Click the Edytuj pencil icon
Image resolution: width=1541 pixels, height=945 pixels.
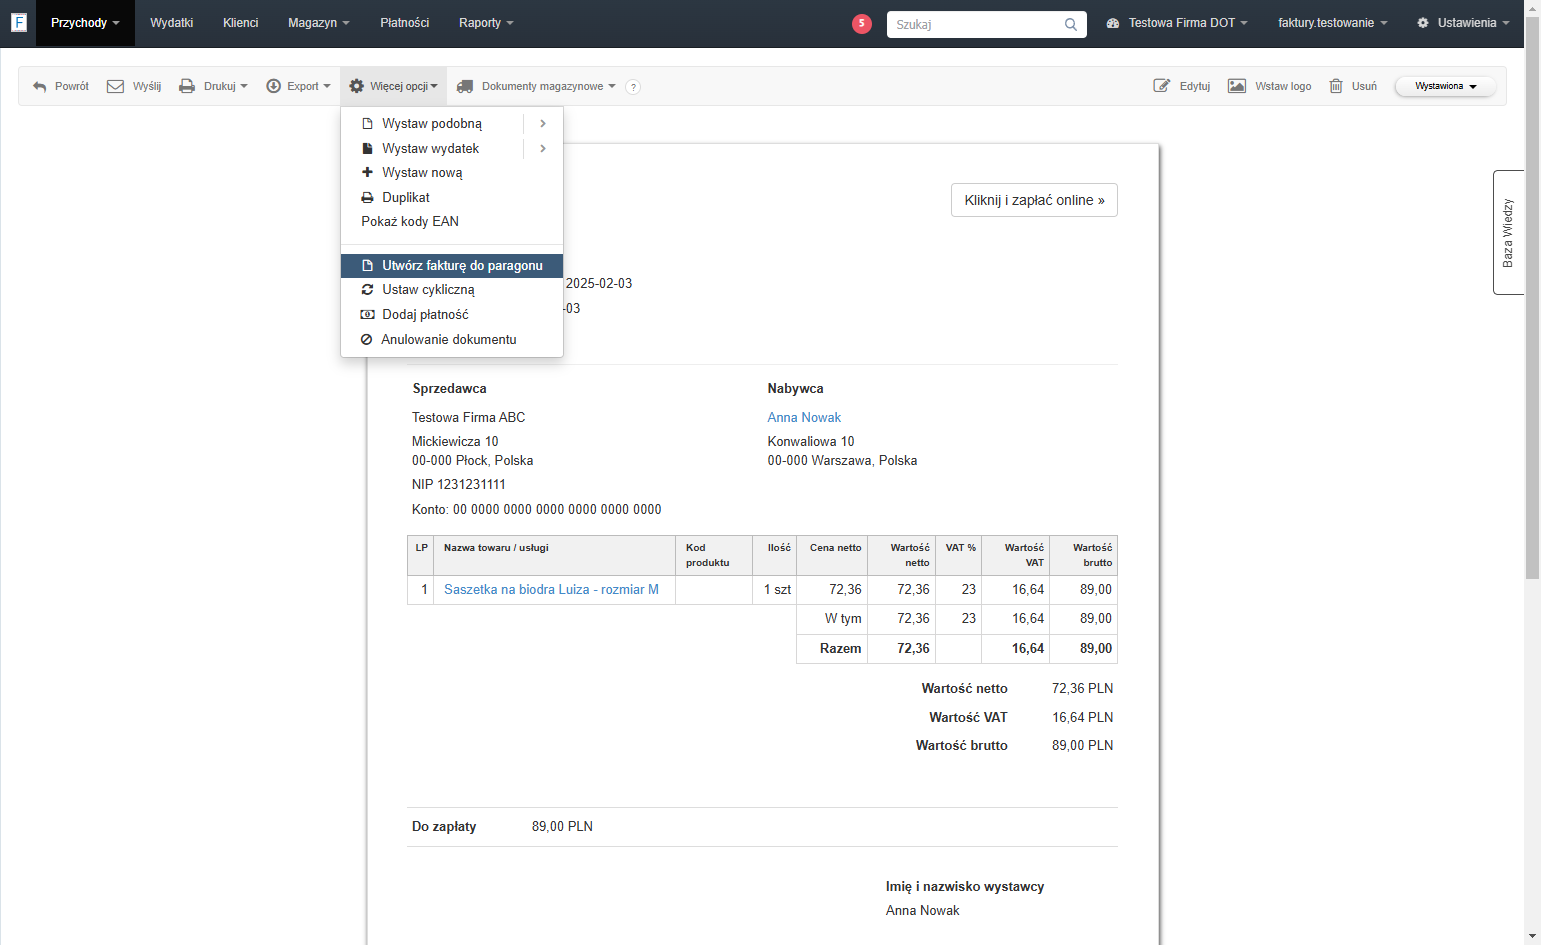coord(1162,86)
